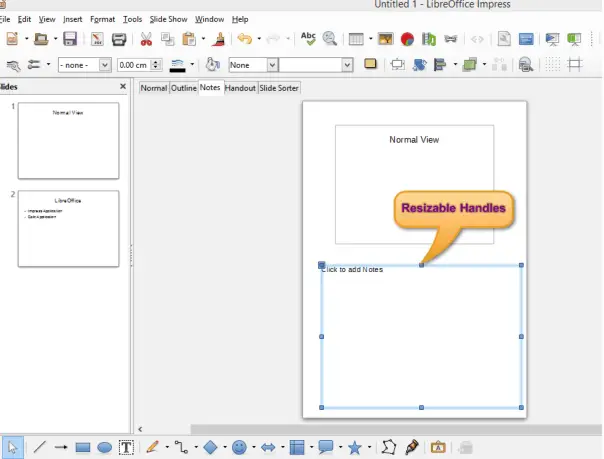Select the Basic Shapes diamond tool
Screen dimensions: 604x459
tap(210, 447)
